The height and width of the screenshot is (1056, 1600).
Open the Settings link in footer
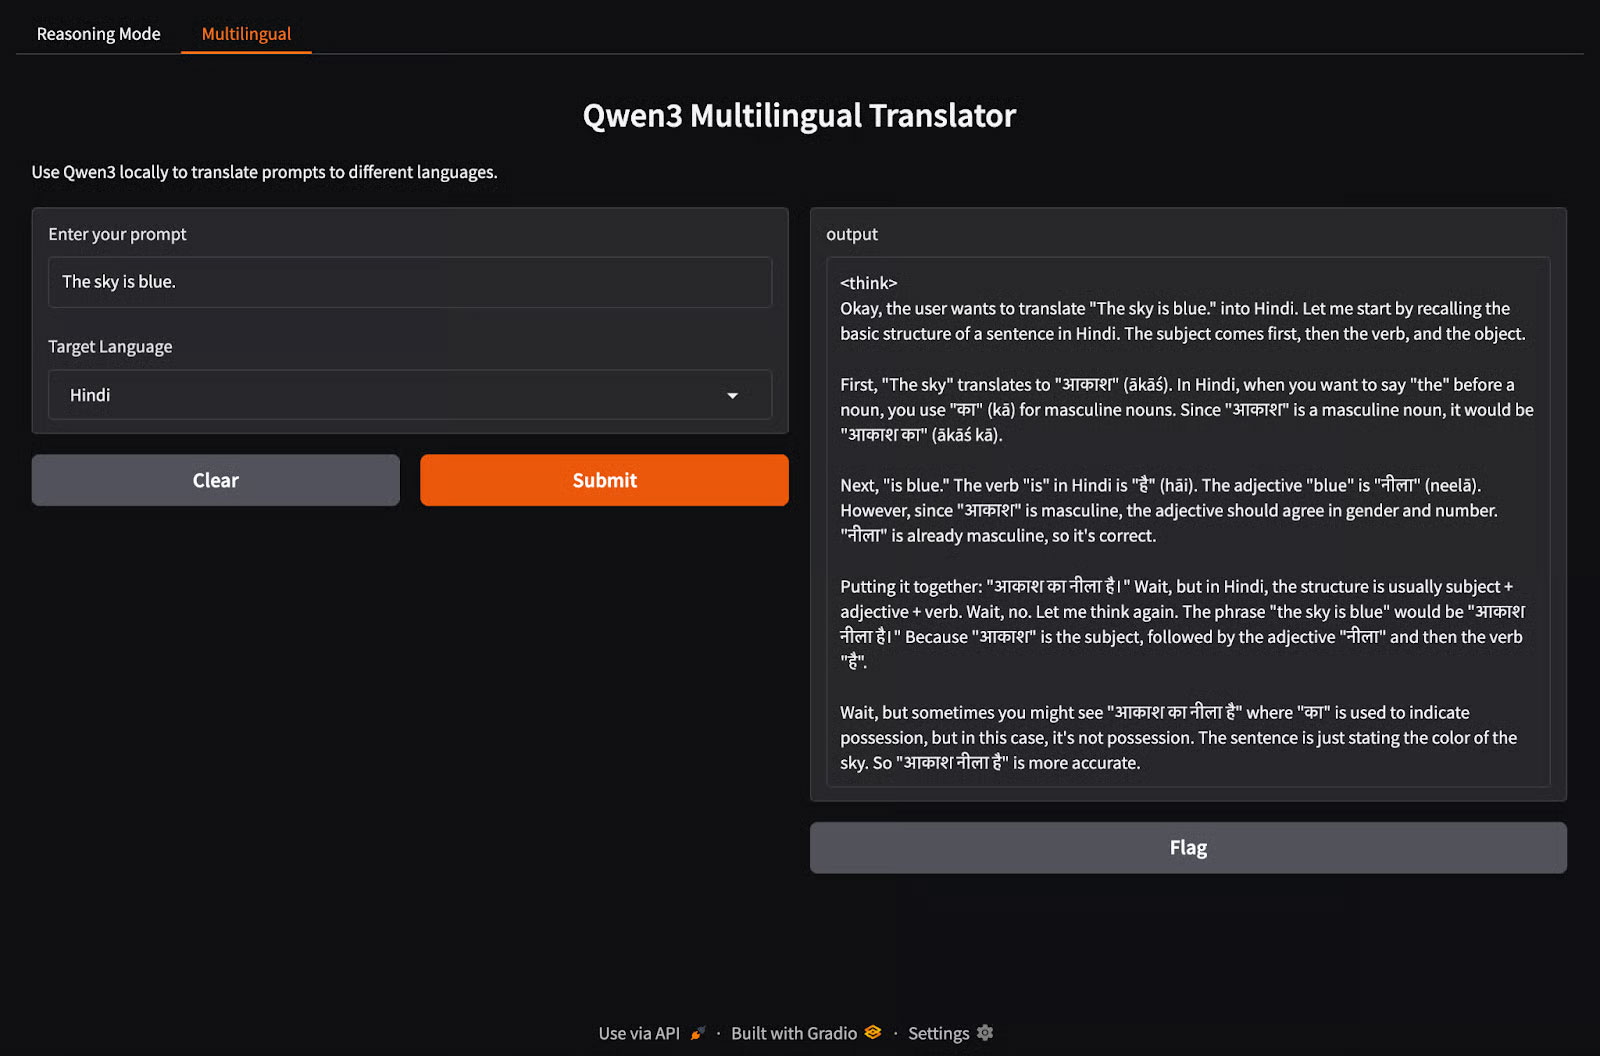tap(950, 1033)
